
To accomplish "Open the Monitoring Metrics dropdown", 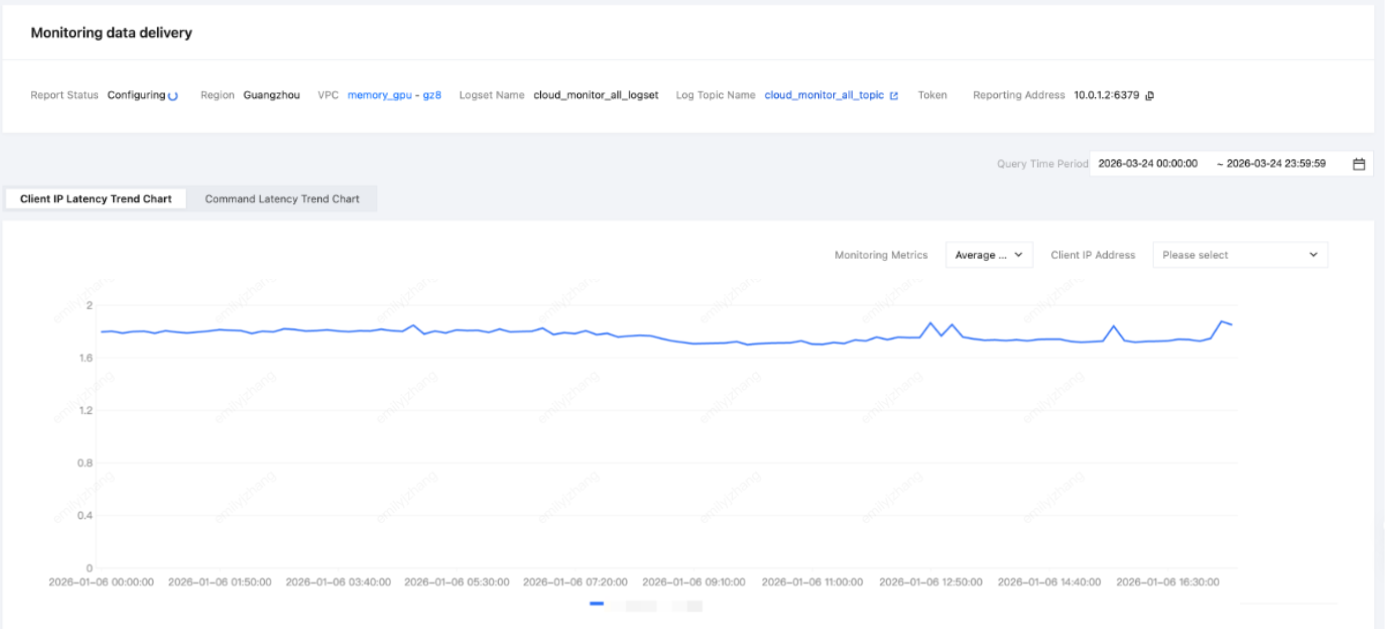I will point(989,255).
